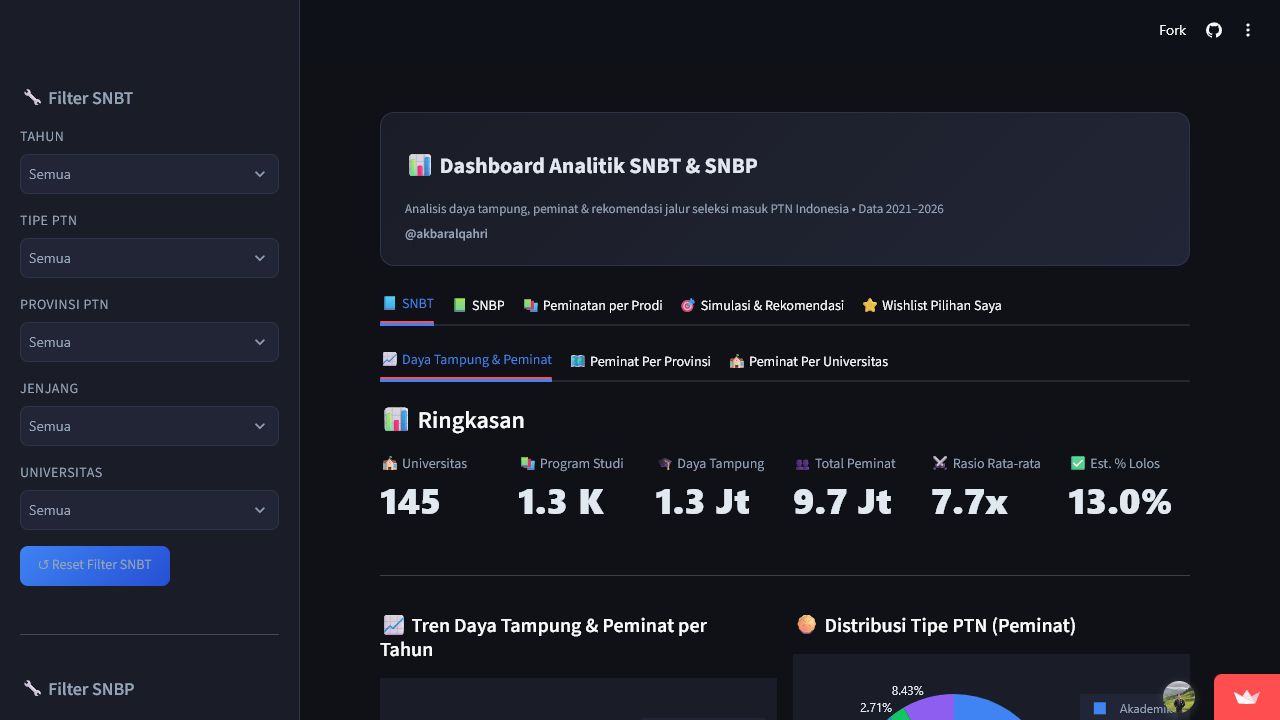Open the three-dot main menu
Viewport: 1280px width, 720px height.
[x=1248, y=30]
